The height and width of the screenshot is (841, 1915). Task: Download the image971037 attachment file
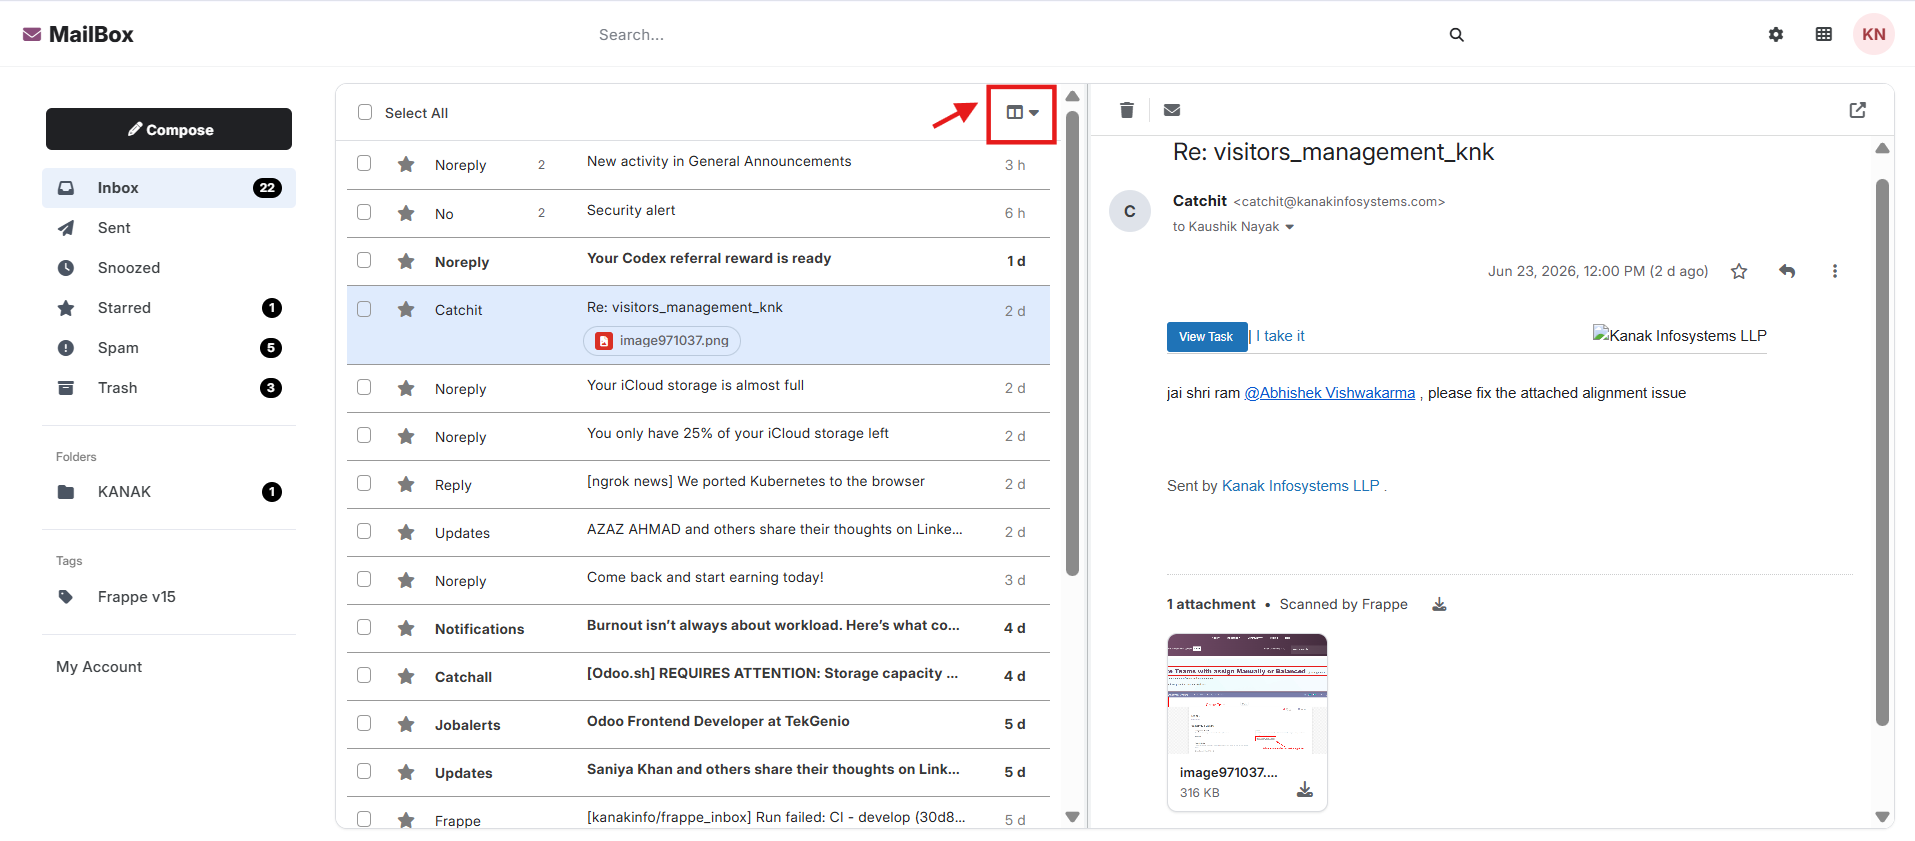tap(1305, 790)
